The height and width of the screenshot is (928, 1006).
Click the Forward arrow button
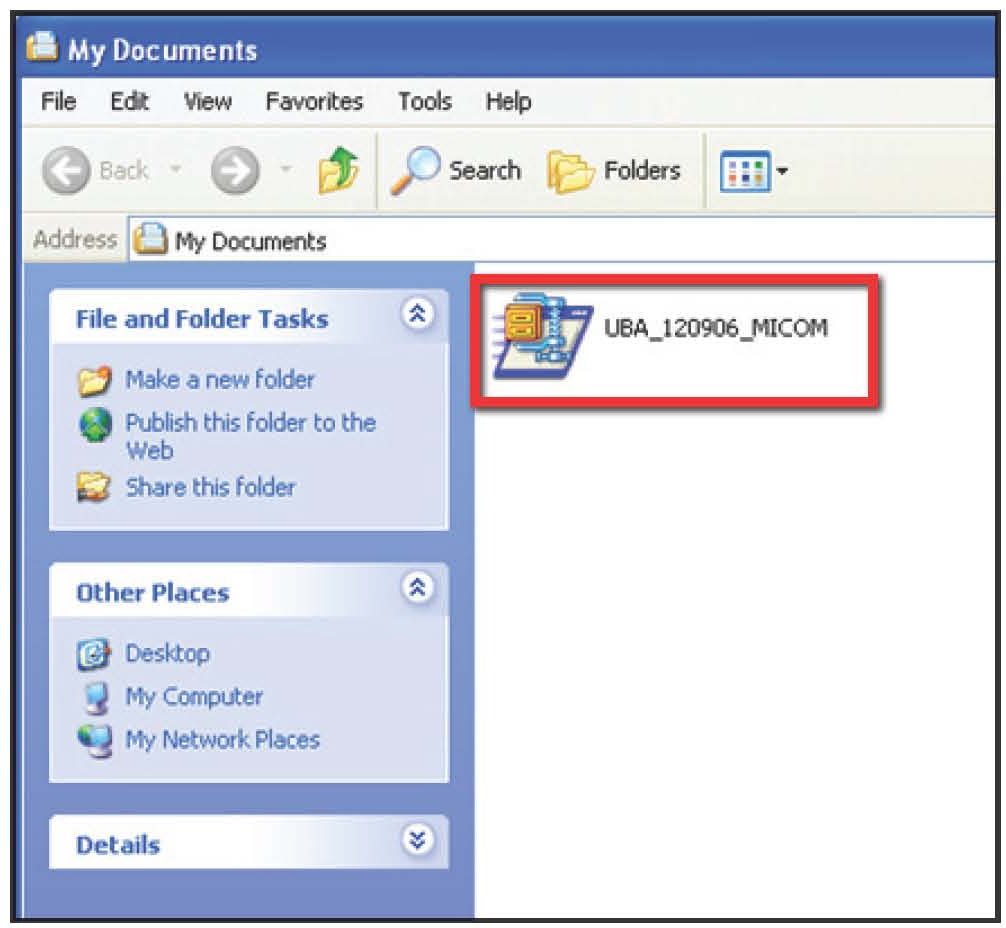tap(235, 170)
